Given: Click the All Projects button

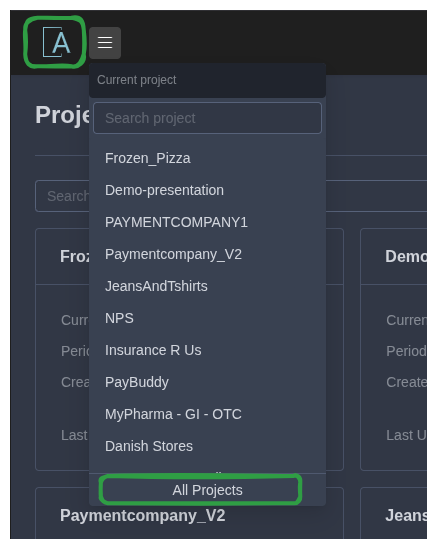Looking at the screenshot, I should pos(207,490).
